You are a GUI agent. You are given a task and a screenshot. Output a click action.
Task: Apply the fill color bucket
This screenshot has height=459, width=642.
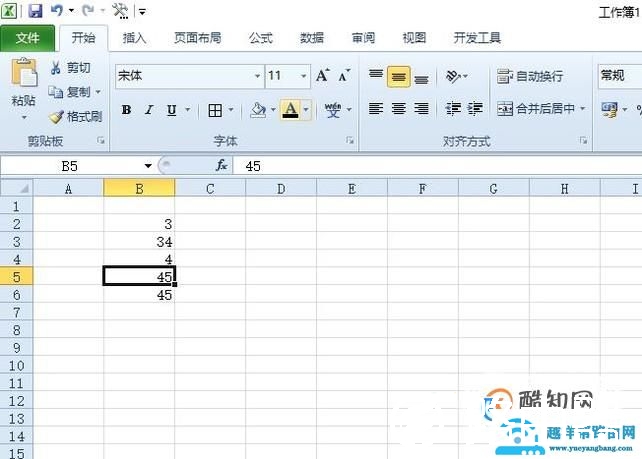tap(258, 110)
